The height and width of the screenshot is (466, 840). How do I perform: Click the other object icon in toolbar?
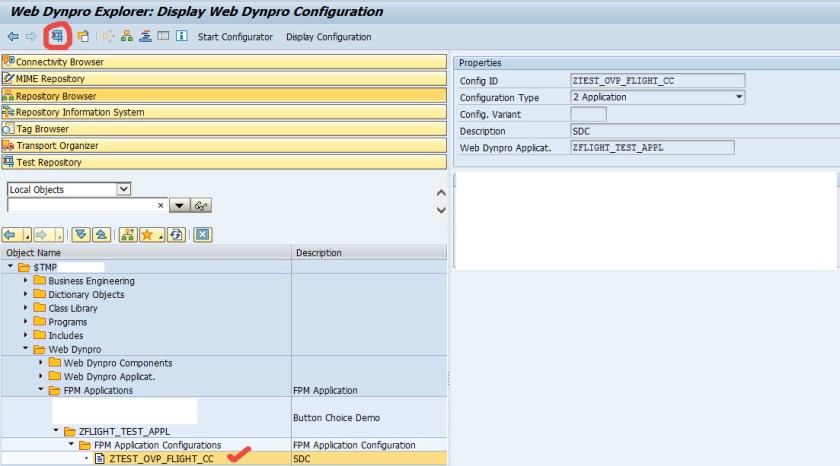click(83, 36)
